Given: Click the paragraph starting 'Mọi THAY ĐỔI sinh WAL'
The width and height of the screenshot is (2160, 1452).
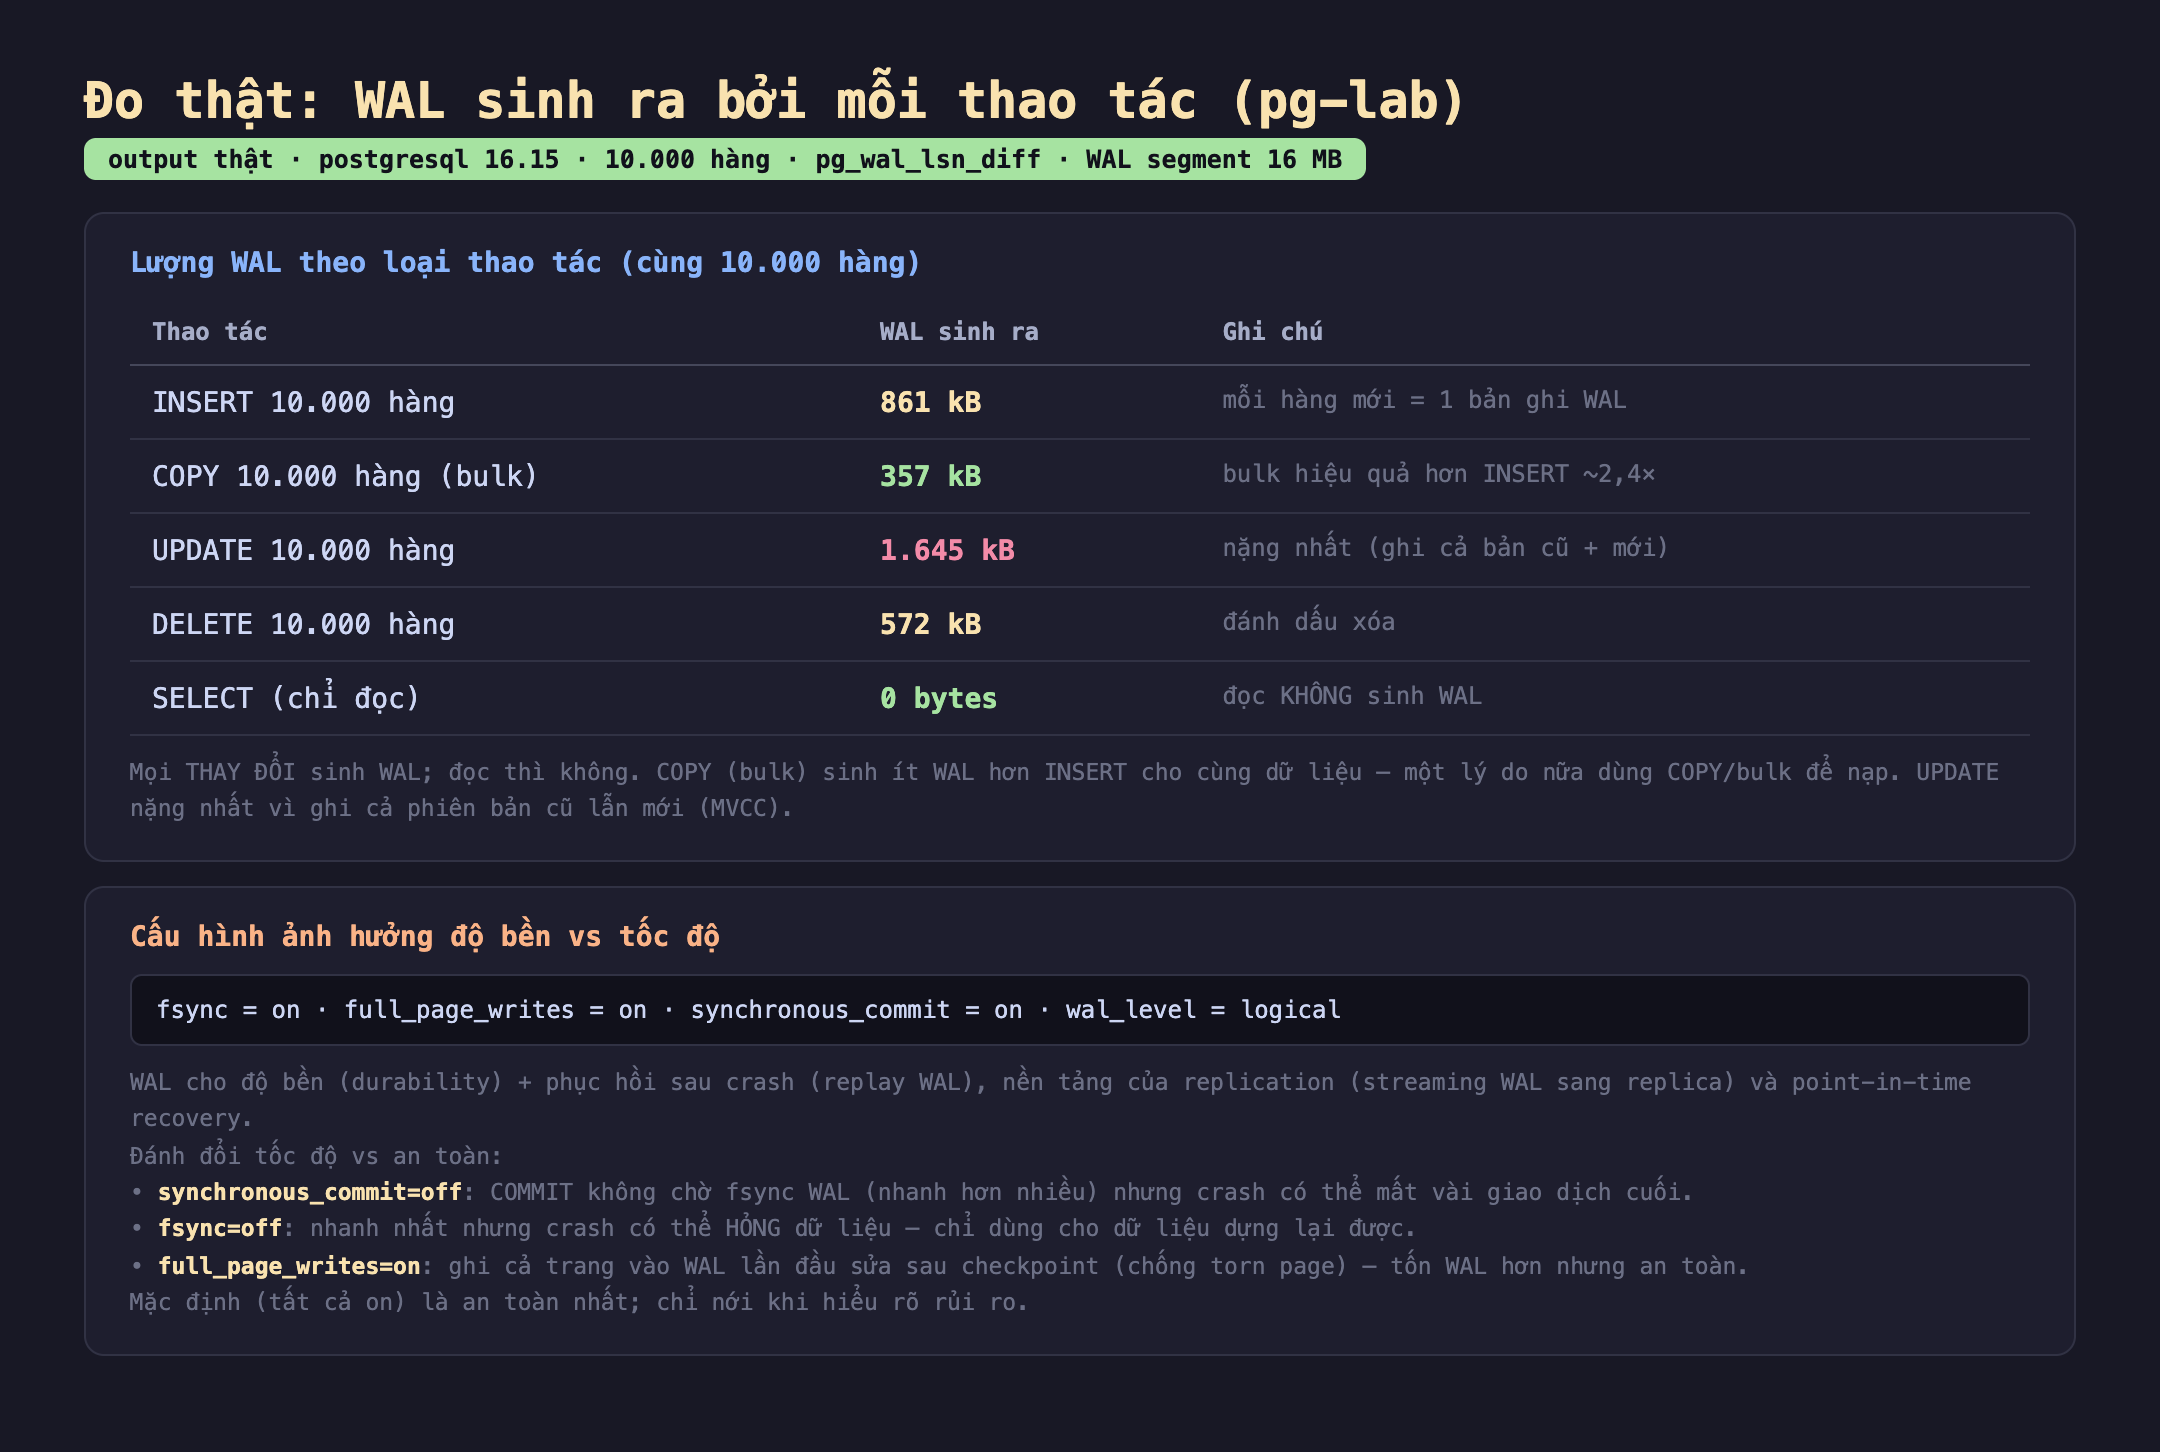Looking at the screenshot, I should 1064,790.
